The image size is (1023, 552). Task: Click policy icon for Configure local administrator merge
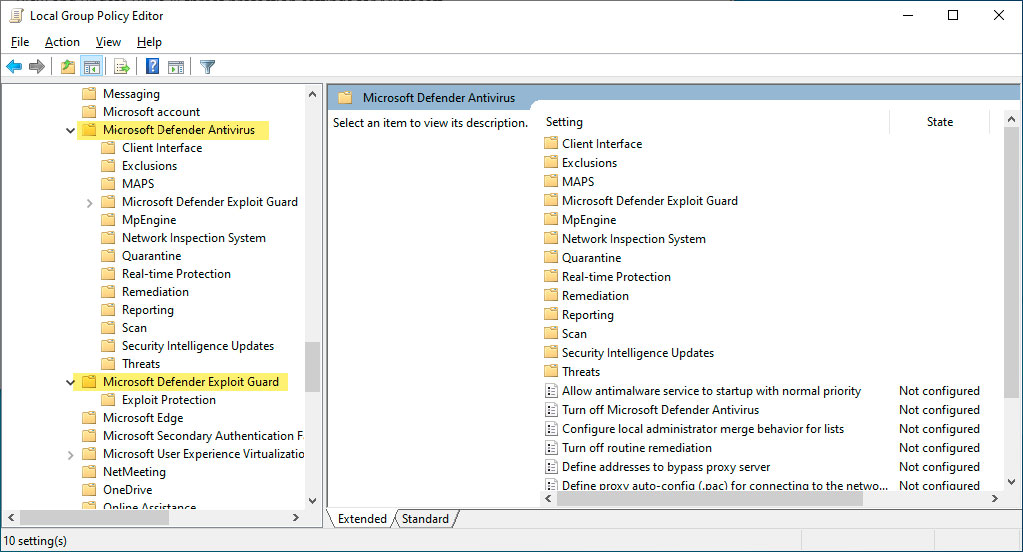551,429
